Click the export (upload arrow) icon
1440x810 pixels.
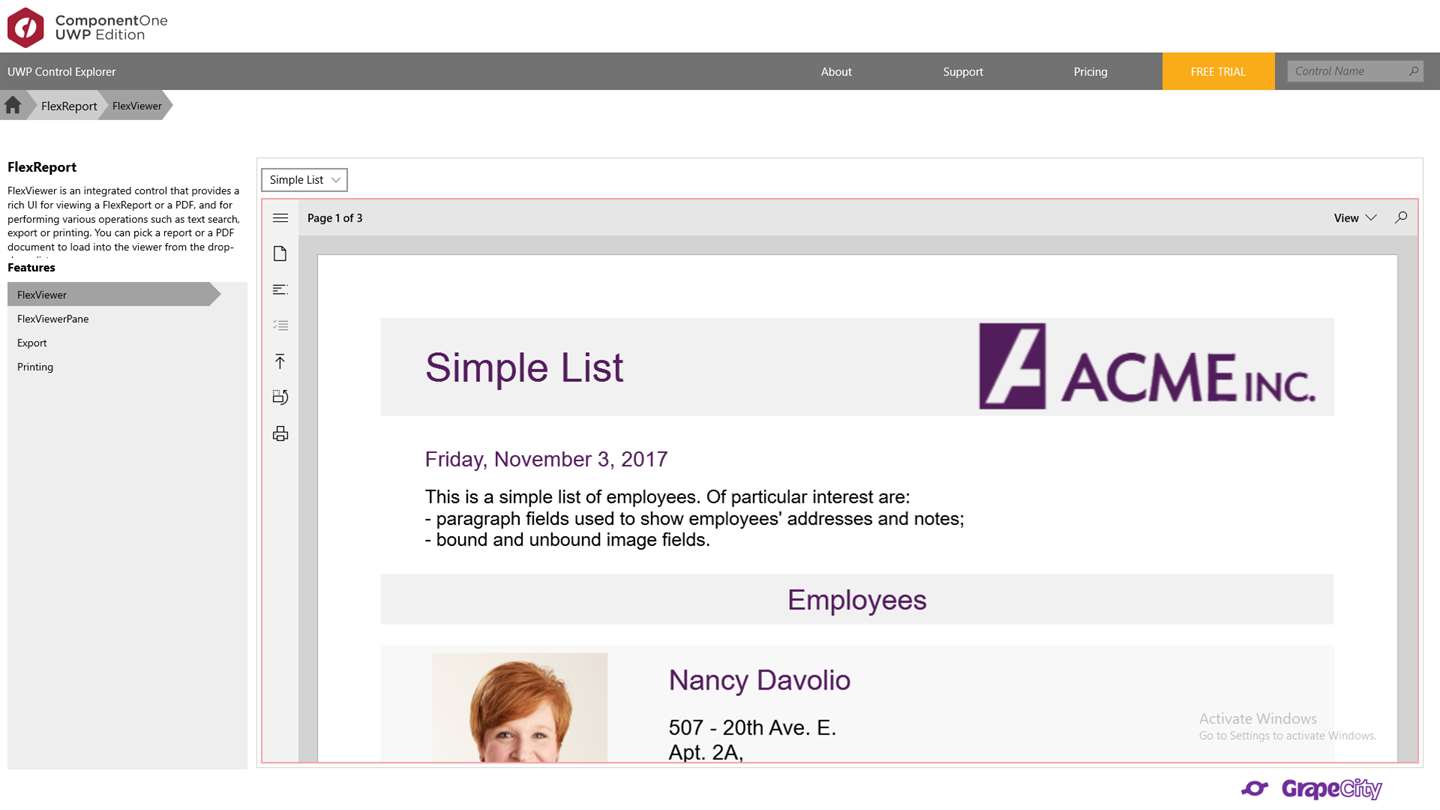280,361
